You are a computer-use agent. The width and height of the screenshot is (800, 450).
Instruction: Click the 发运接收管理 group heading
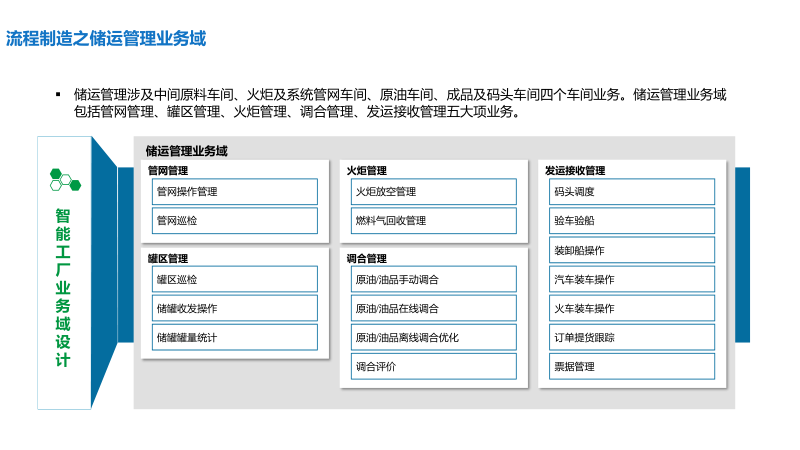point(575,170)
